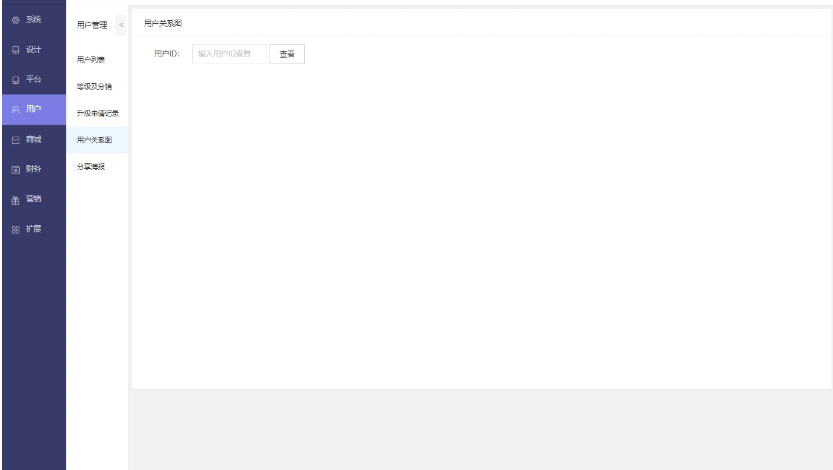This screenshot has height=470, width=833.
Task: Click the 设计 sidebar icon
Action: [x=15, y=50]
